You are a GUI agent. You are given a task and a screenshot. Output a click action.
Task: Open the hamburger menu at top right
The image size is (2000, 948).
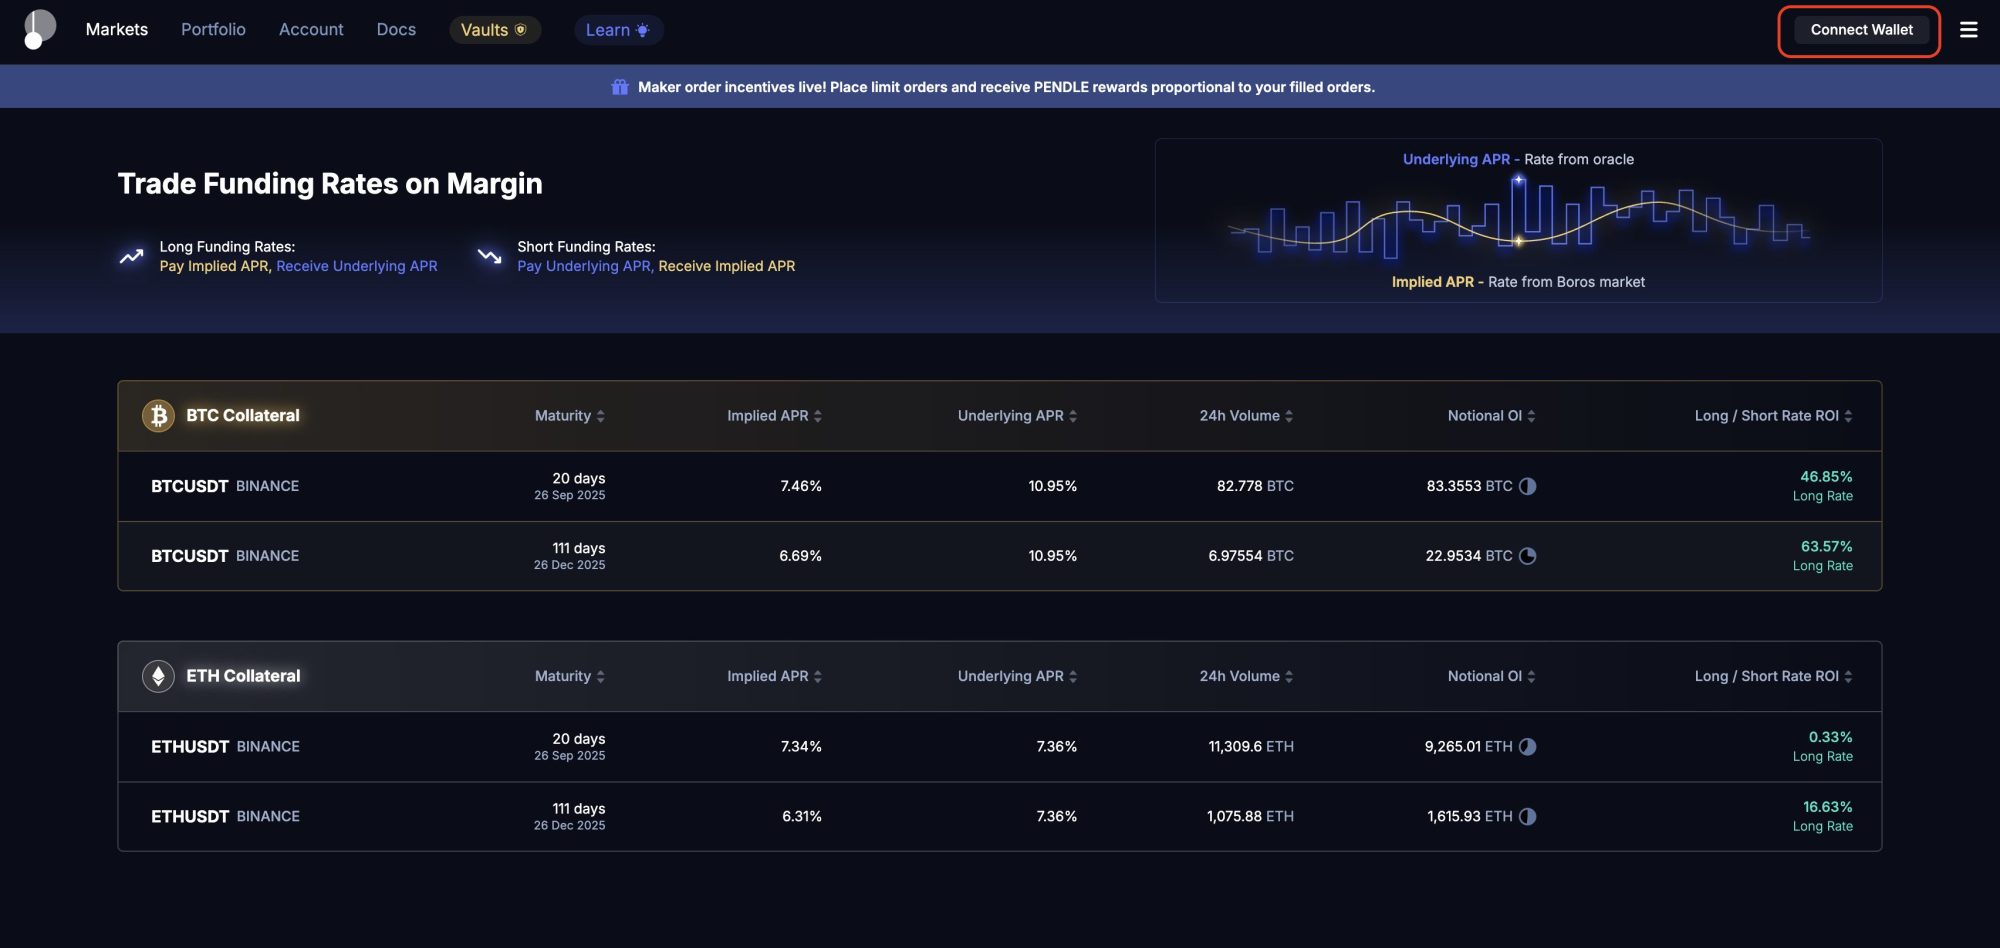(1968, 30)
